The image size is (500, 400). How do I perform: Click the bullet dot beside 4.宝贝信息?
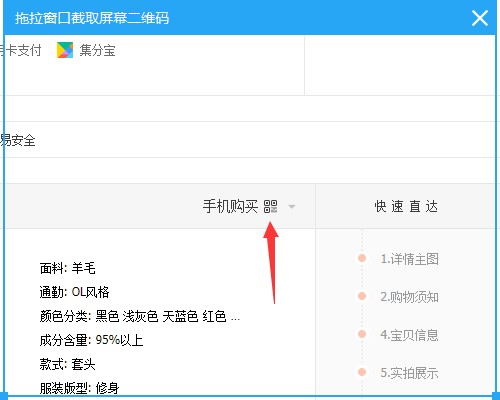pyautogui.click(x=362, y=334)
